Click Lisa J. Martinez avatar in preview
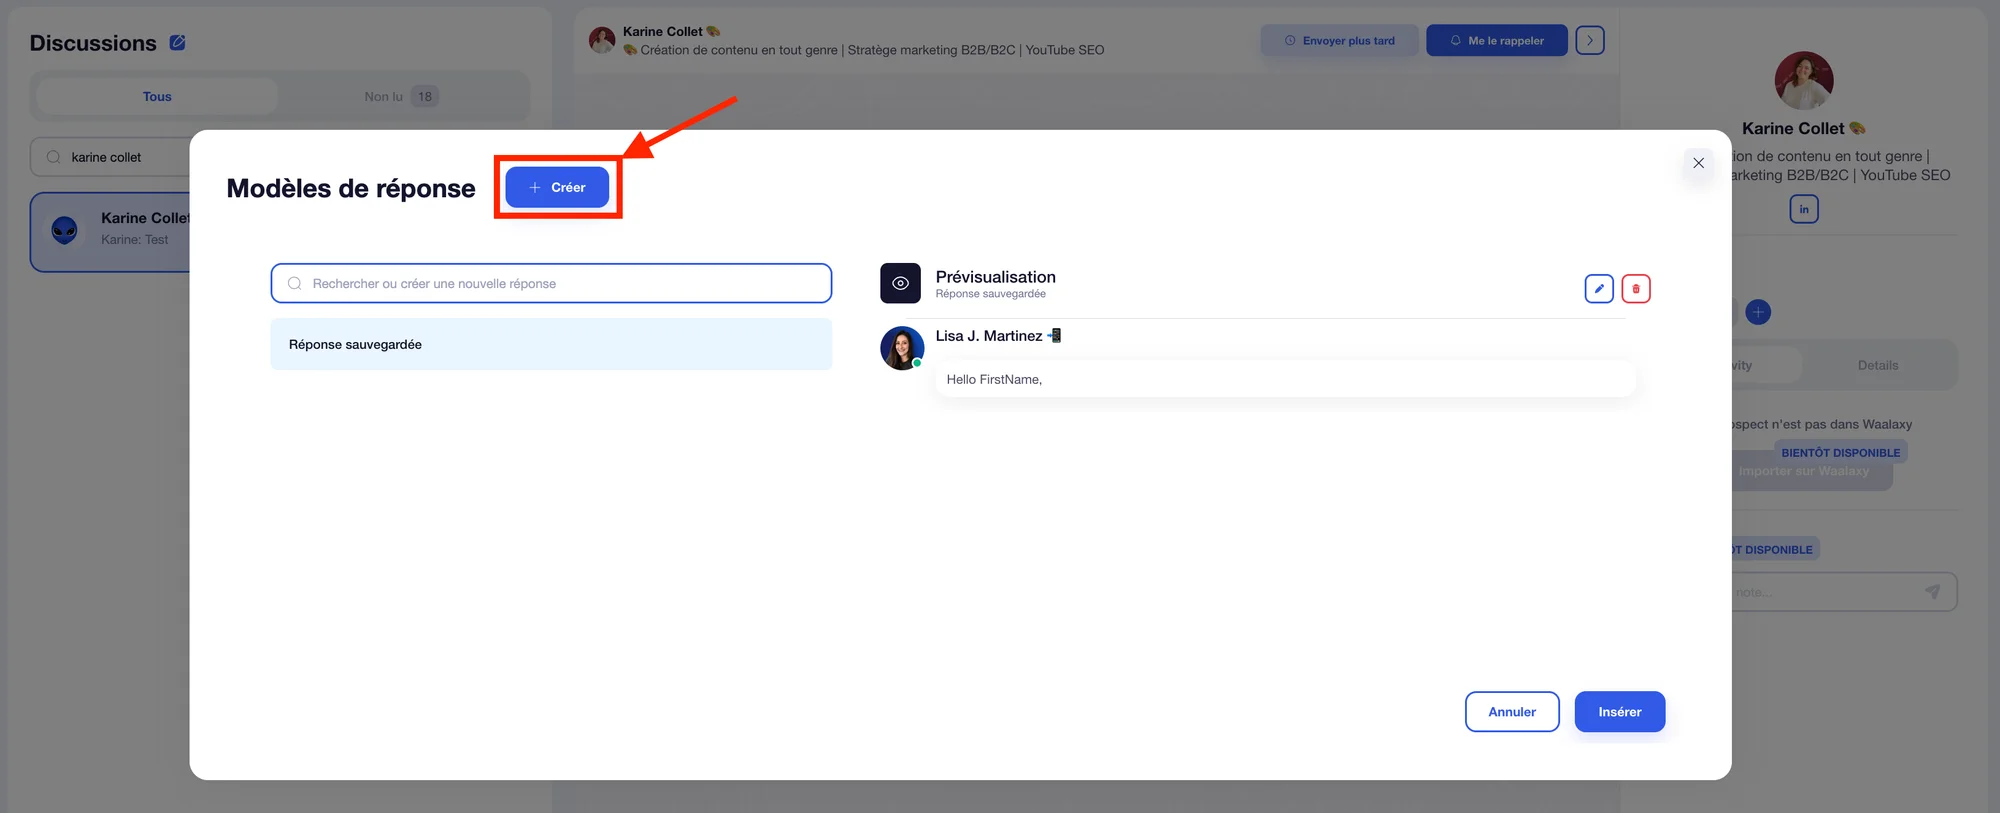2000x813 pixels. click(902, 348)
